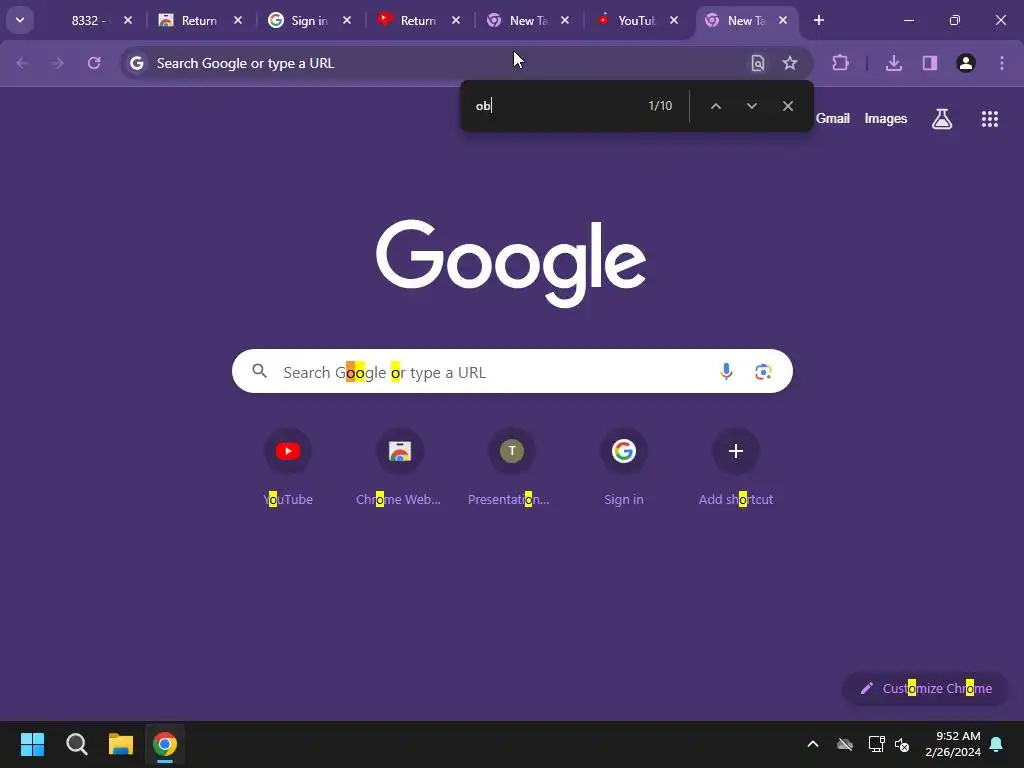Open the Sign in shortcut
The height and width of the screenshot is (768, 1024).
pyautogui.click(x=624, y=468)
